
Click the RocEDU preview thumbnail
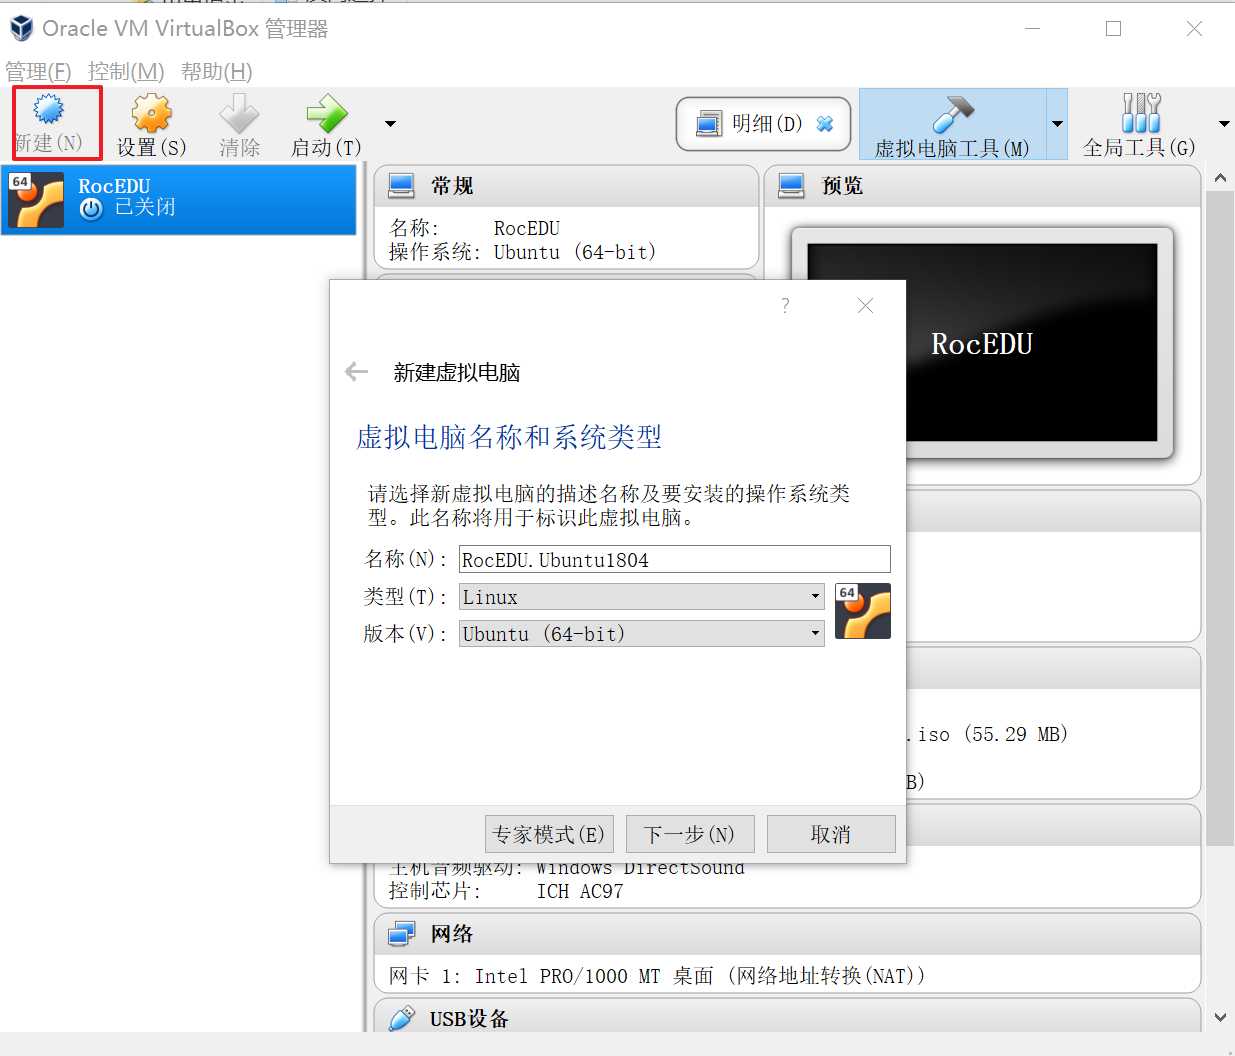(982, 342)
